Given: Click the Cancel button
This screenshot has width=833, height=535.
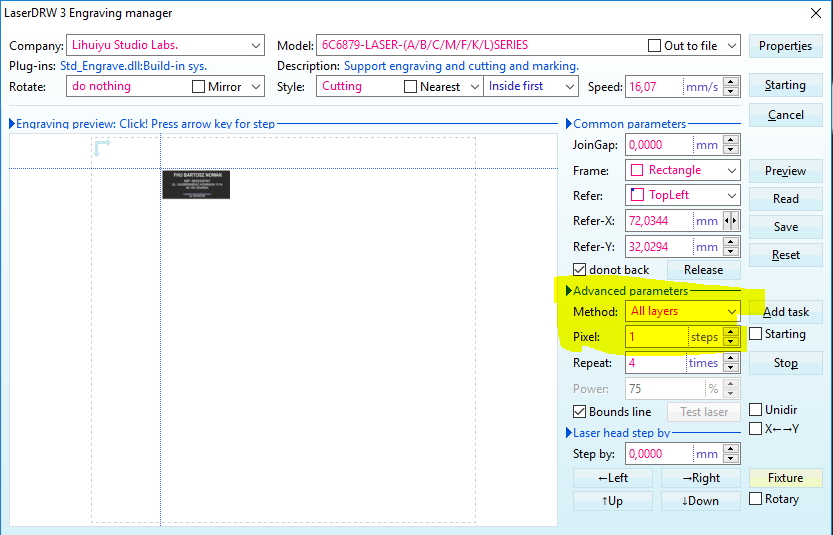Looking at the screenshot, I should coord(785,115).
